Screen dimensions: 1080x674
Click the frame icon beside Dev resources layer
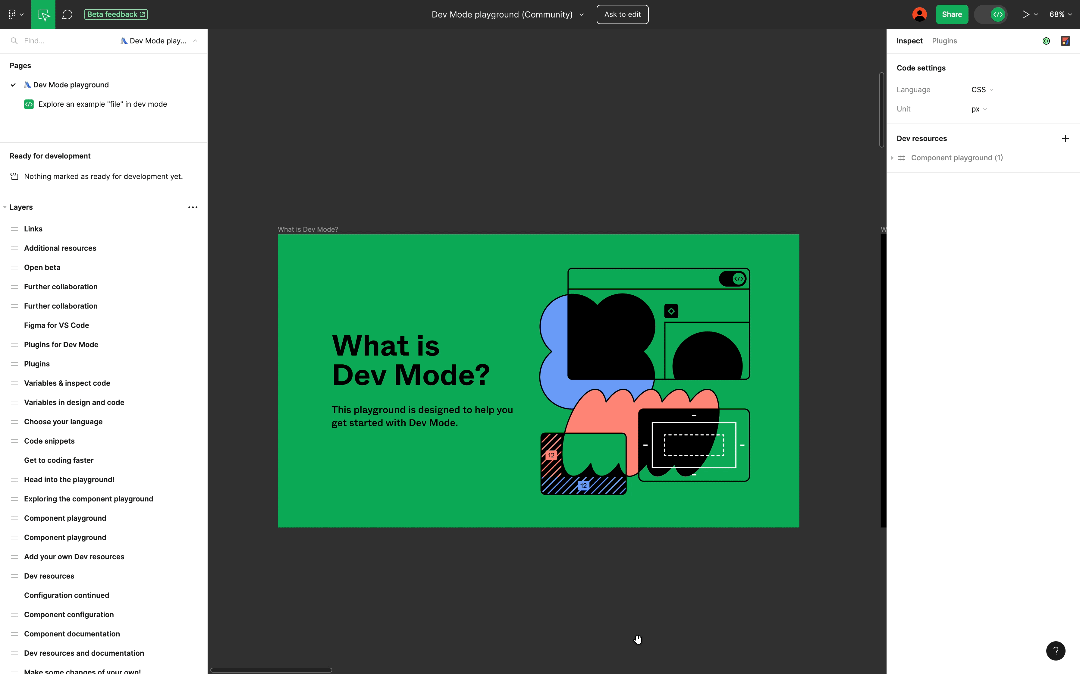click(14, 576)
